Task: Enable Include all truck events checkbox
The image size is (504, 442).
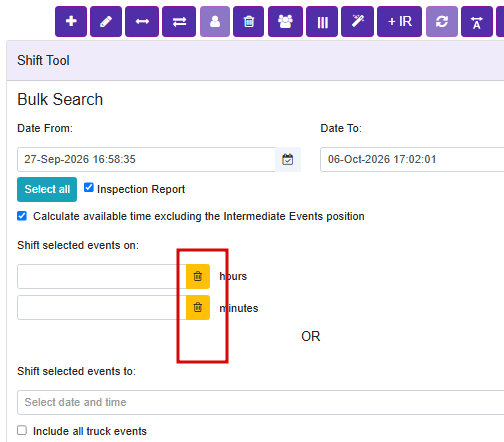Action: (x=22, y=430)
